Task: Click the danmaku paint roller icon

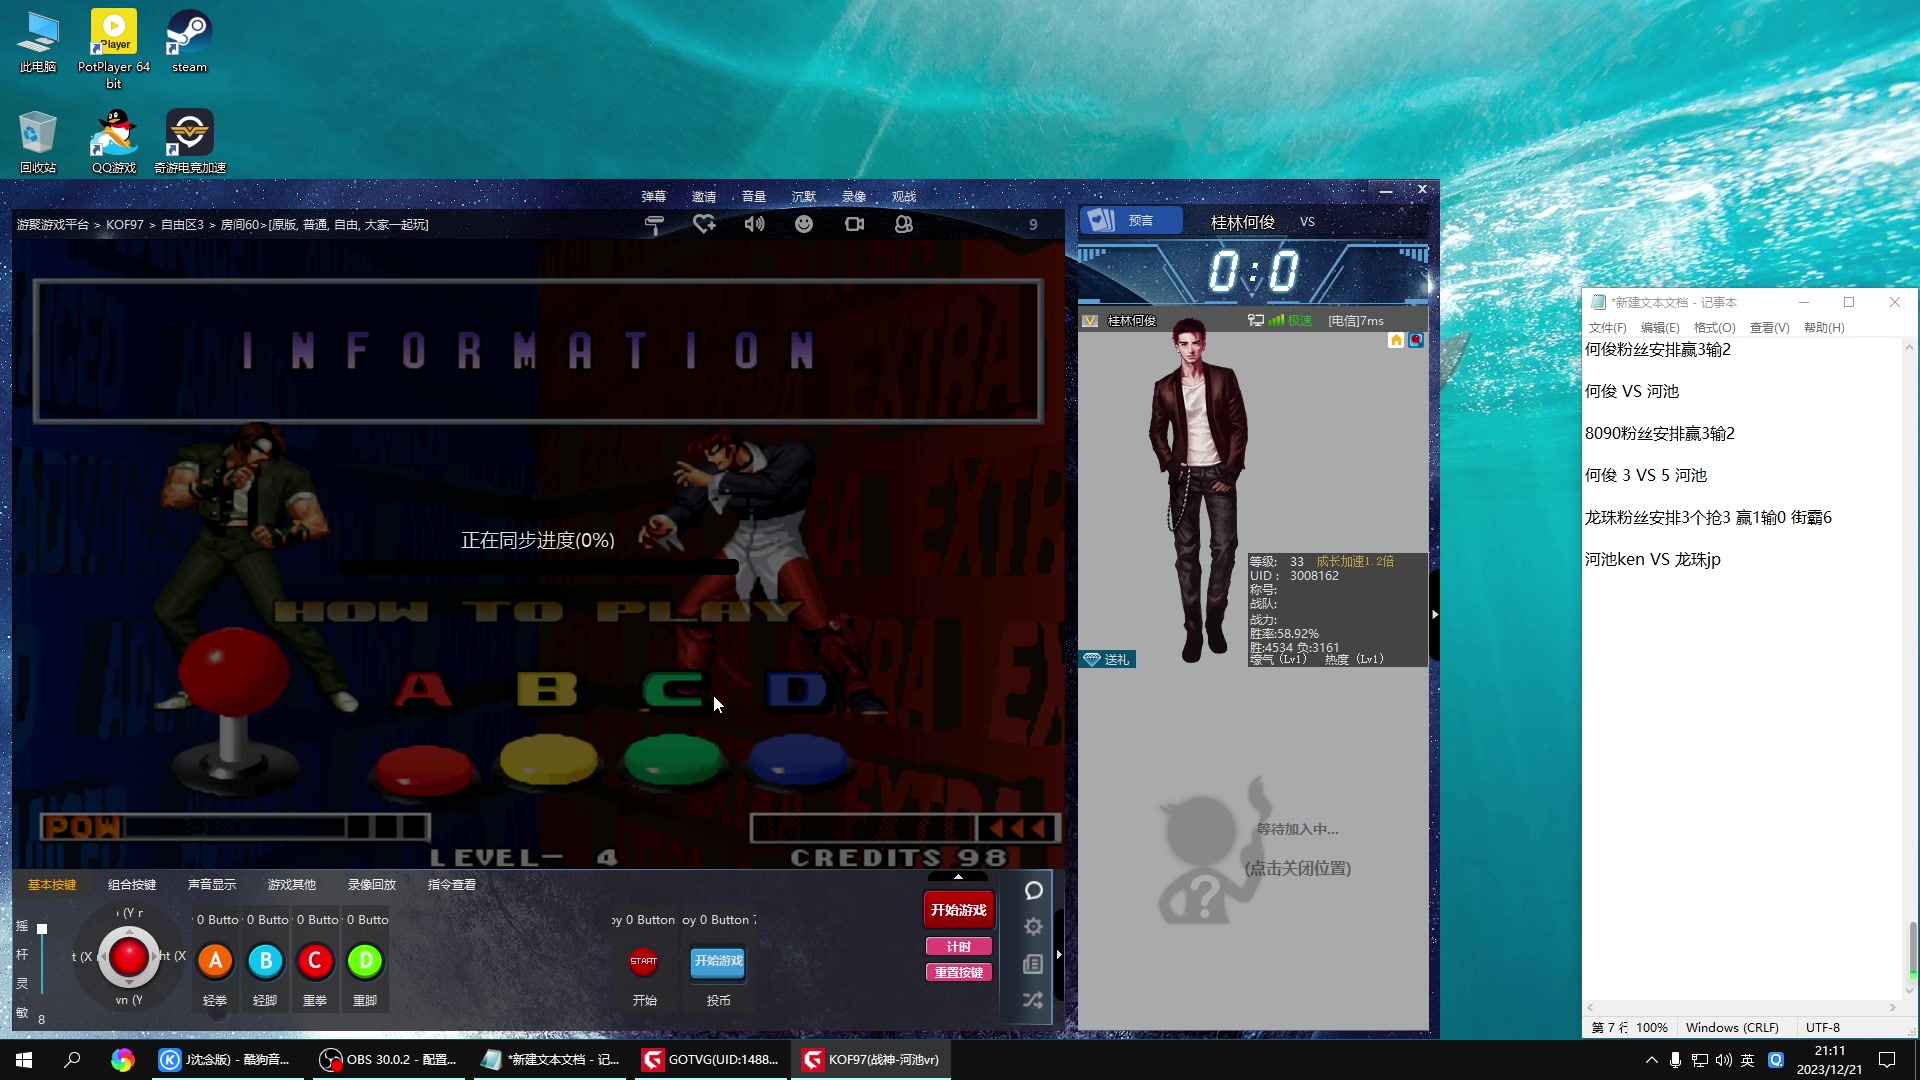Action: click(654, 225)
